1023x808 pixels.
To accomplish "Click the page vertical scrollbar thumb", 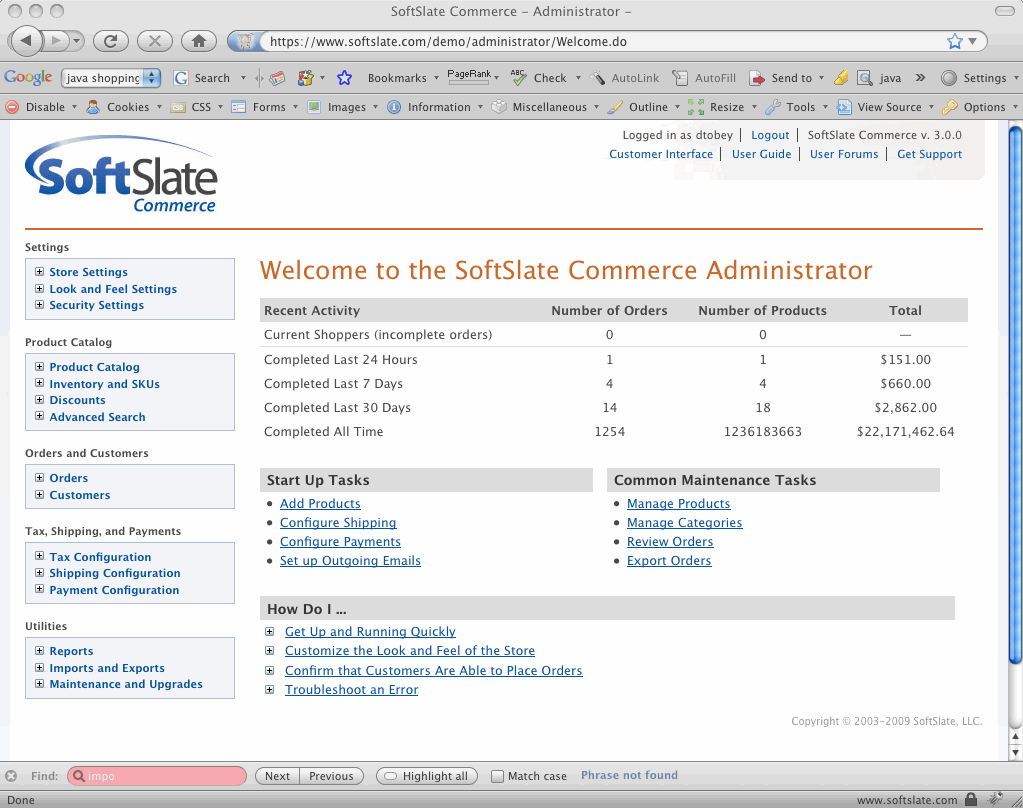I will pos(1015,394).
